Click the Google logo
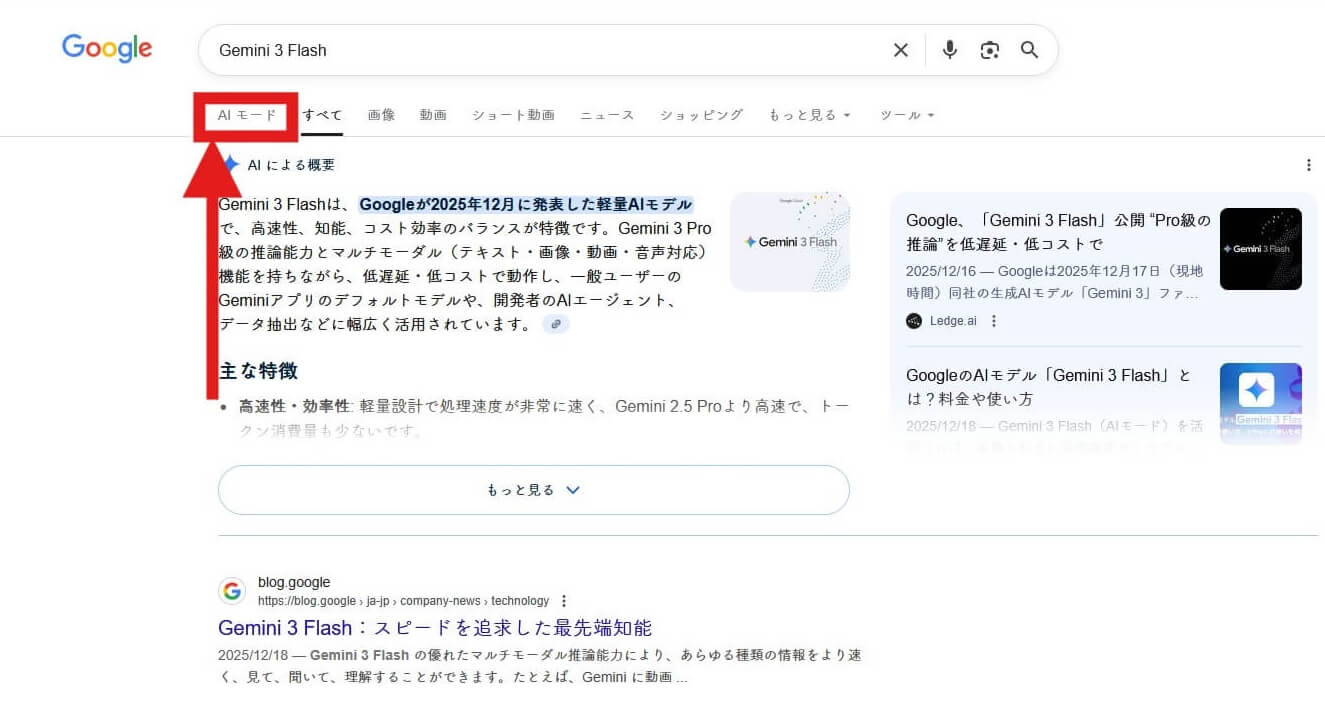The height and width of the screenshot is (702, 1325). pos(107,48)
